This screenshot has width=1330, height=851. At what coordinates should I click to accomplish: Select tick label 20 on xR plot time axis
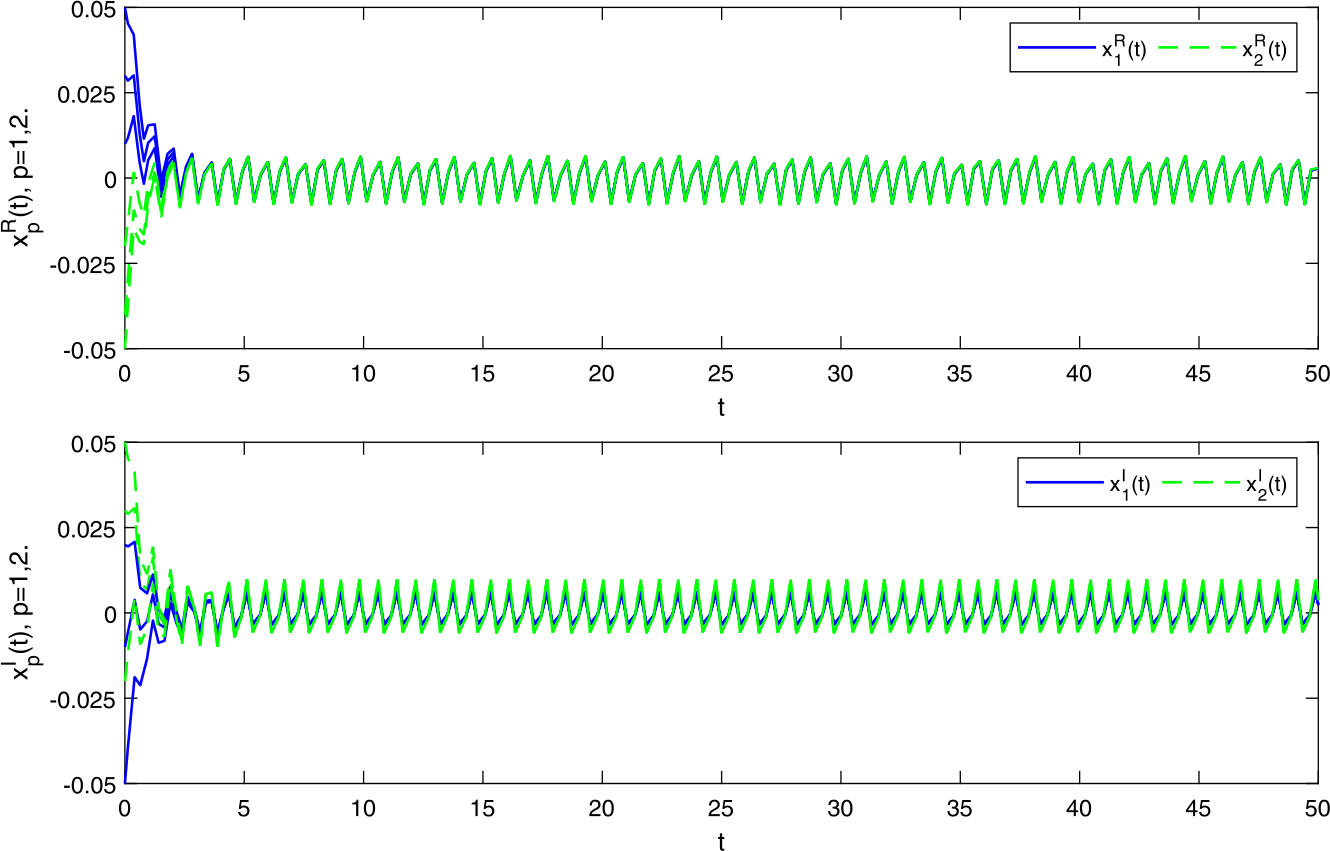[602, 372]
